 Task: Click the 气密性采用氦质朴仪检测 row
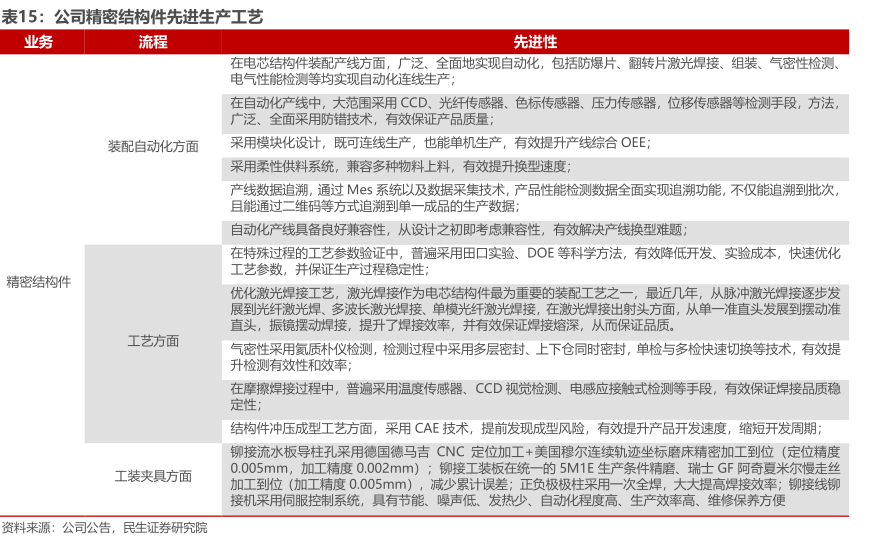[x=535, y=358]
